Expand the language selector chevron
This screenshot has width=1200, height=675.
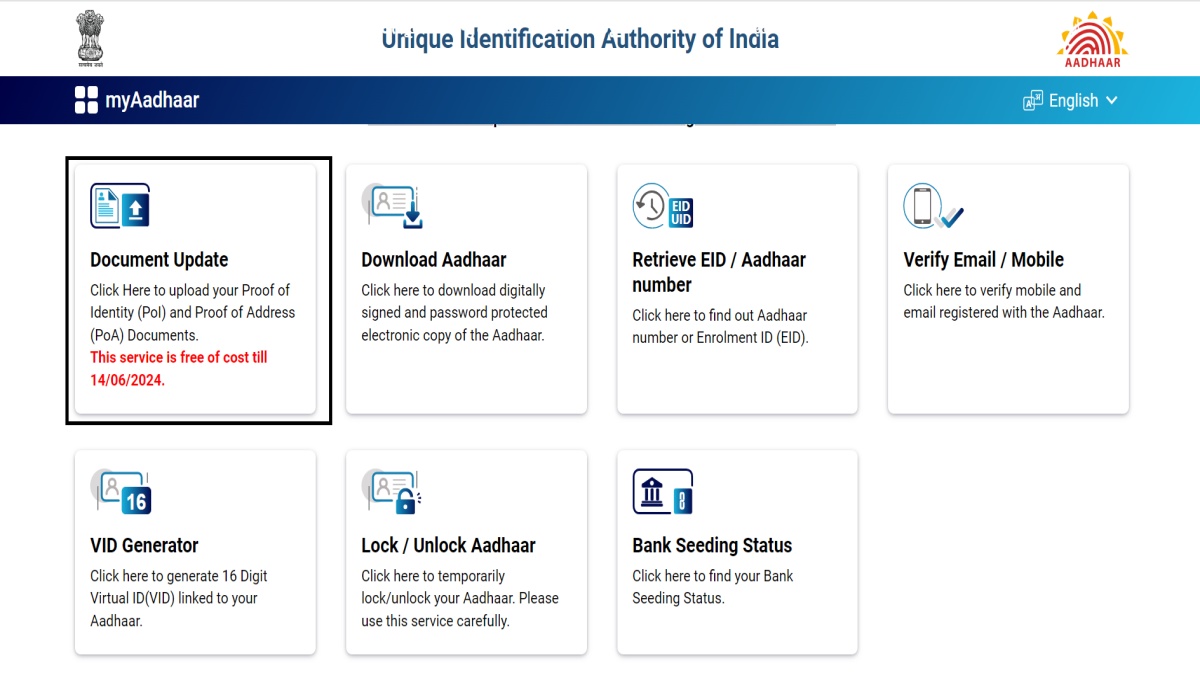coord(1110,101)
